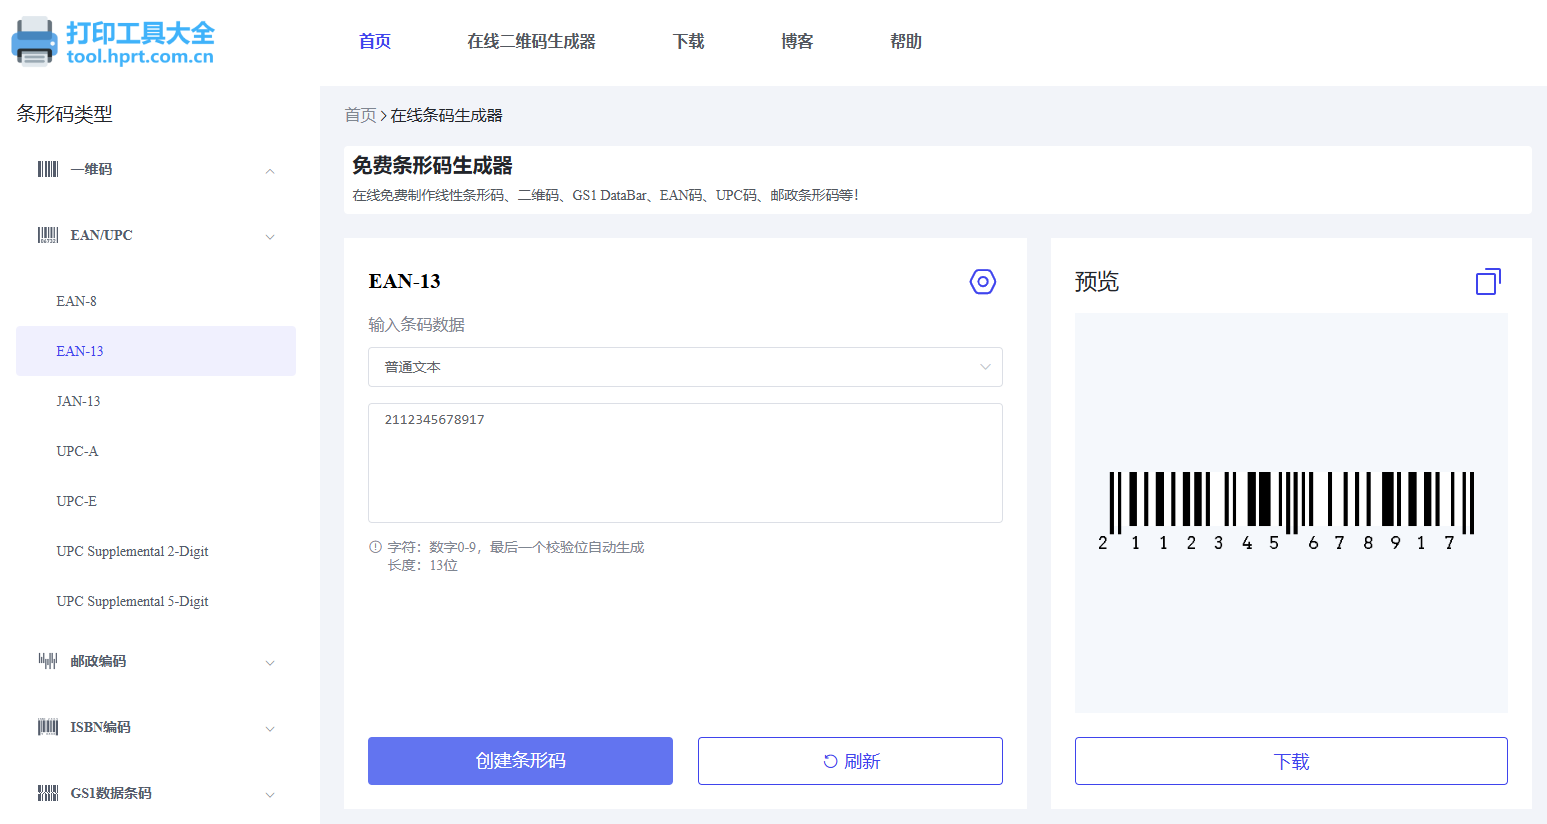Click the GS1数据条码 barcode icon
Image resolution: width=1547 pixels, height=824 pixels.
pos(48,793)
